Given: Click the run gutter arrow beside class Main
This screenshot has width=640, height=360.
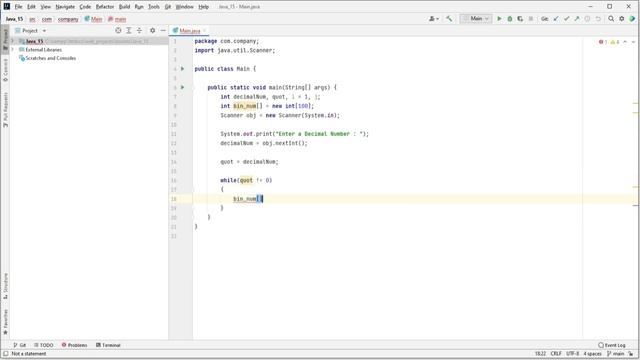Looking at the screenshot, I should click(182, 69).
